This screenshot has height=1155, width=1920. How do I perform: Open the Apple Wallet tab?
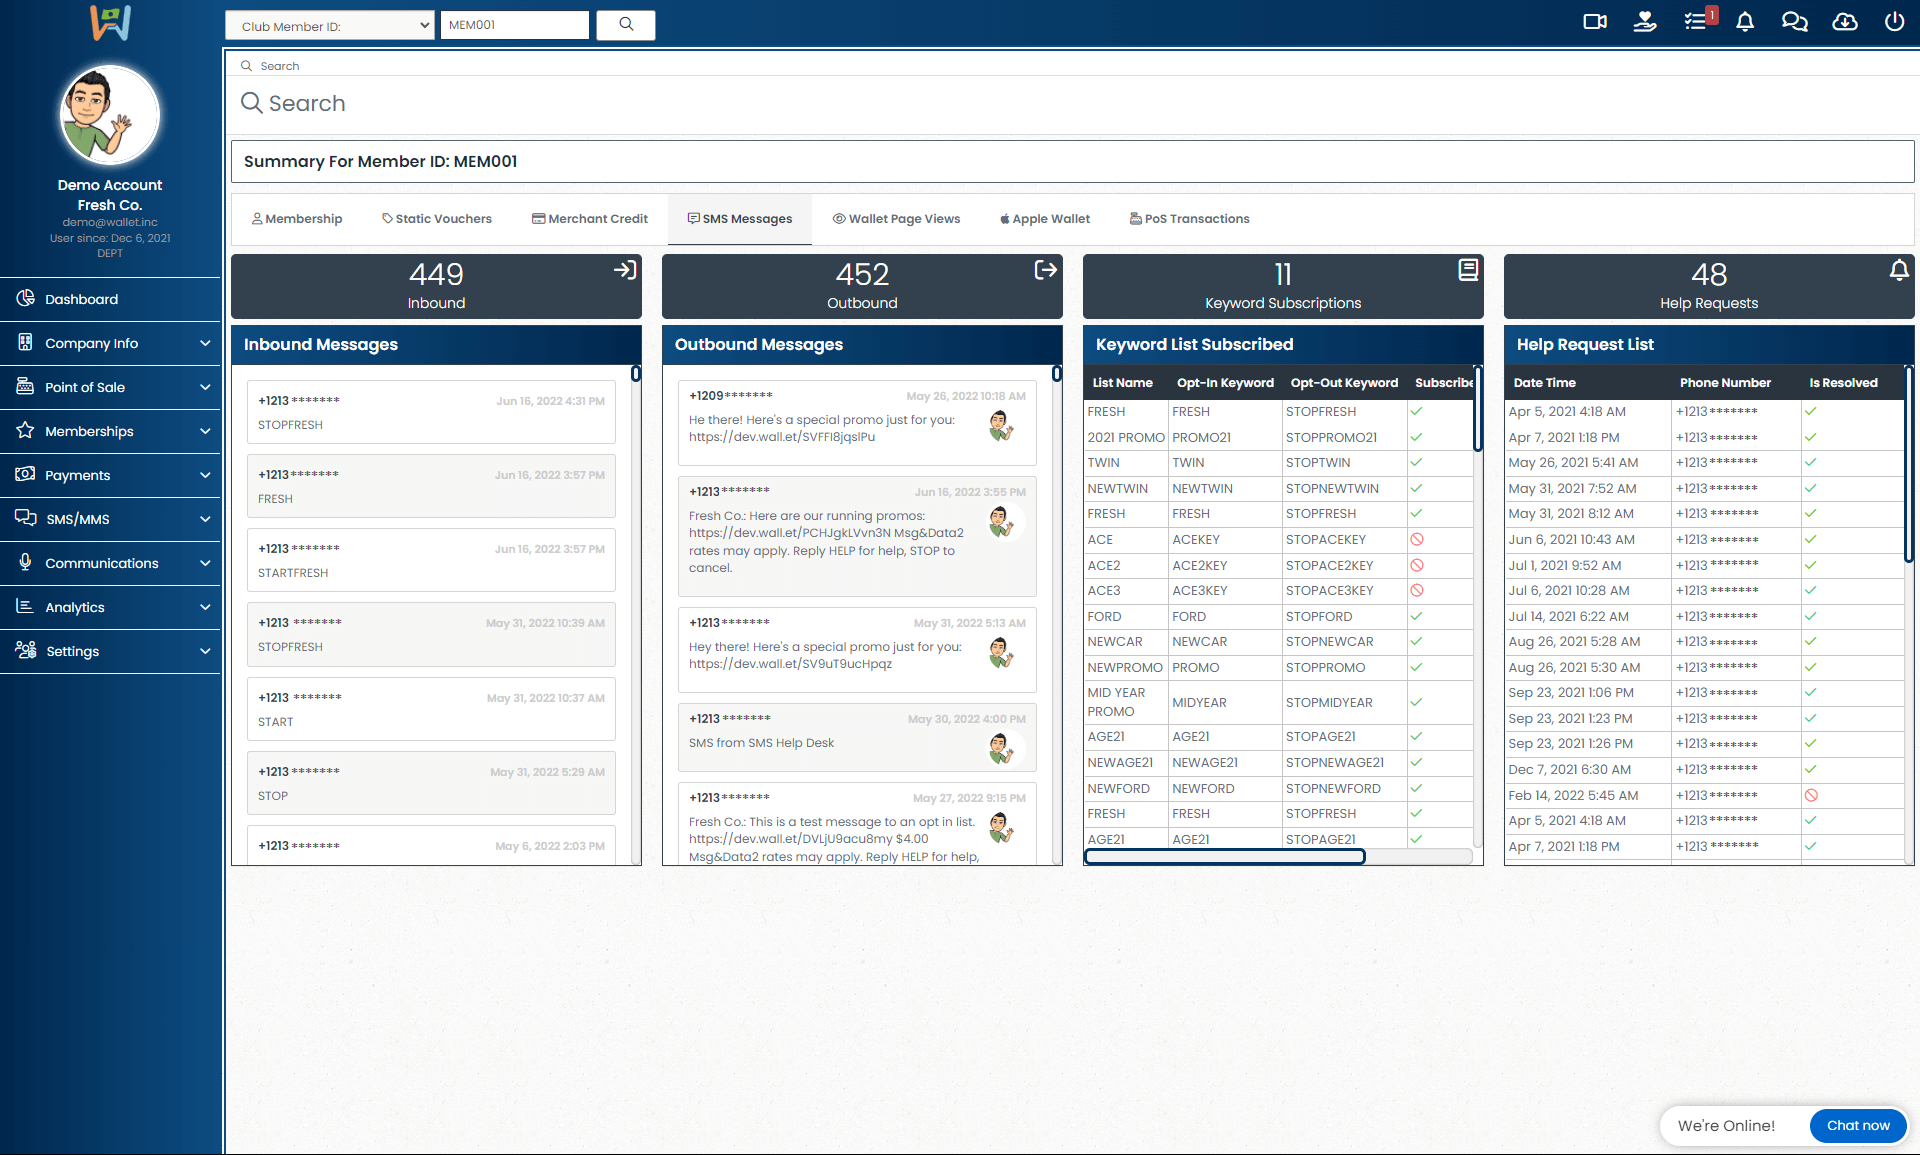[x=1045, y=219]
